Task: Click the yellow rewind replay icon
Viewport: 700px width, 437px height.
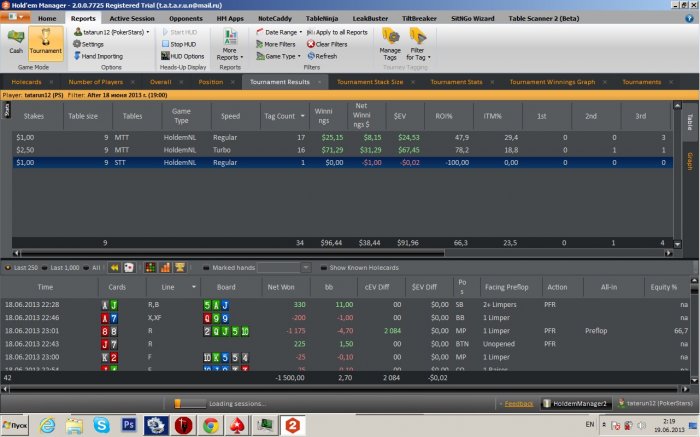Action: (x=114, y=267)
